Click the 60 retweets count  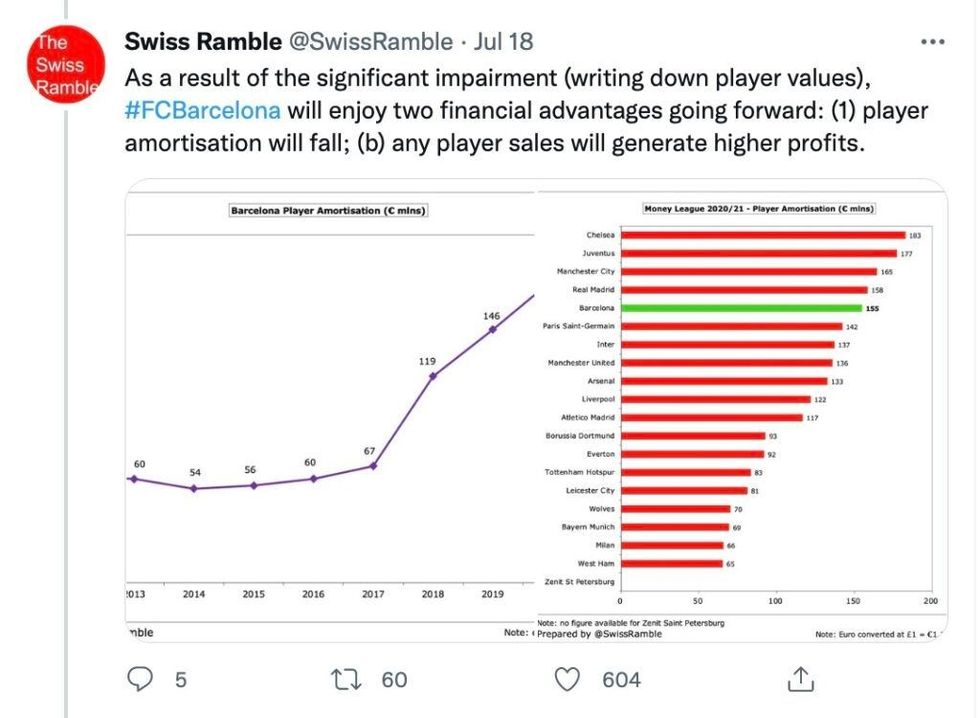(x=395, y=680)
